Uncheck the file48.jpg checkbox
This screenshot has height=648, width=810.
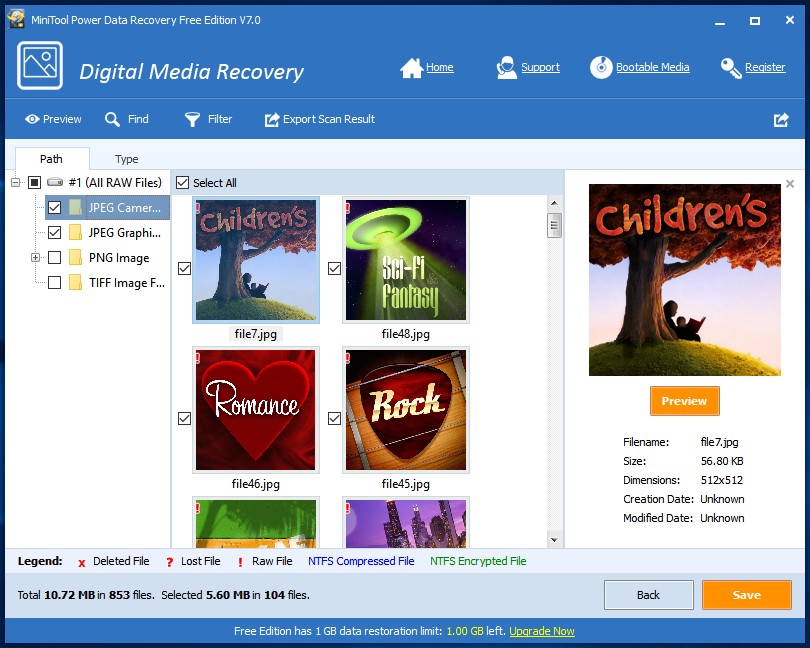pyautogui.click(x=334, y=269)
